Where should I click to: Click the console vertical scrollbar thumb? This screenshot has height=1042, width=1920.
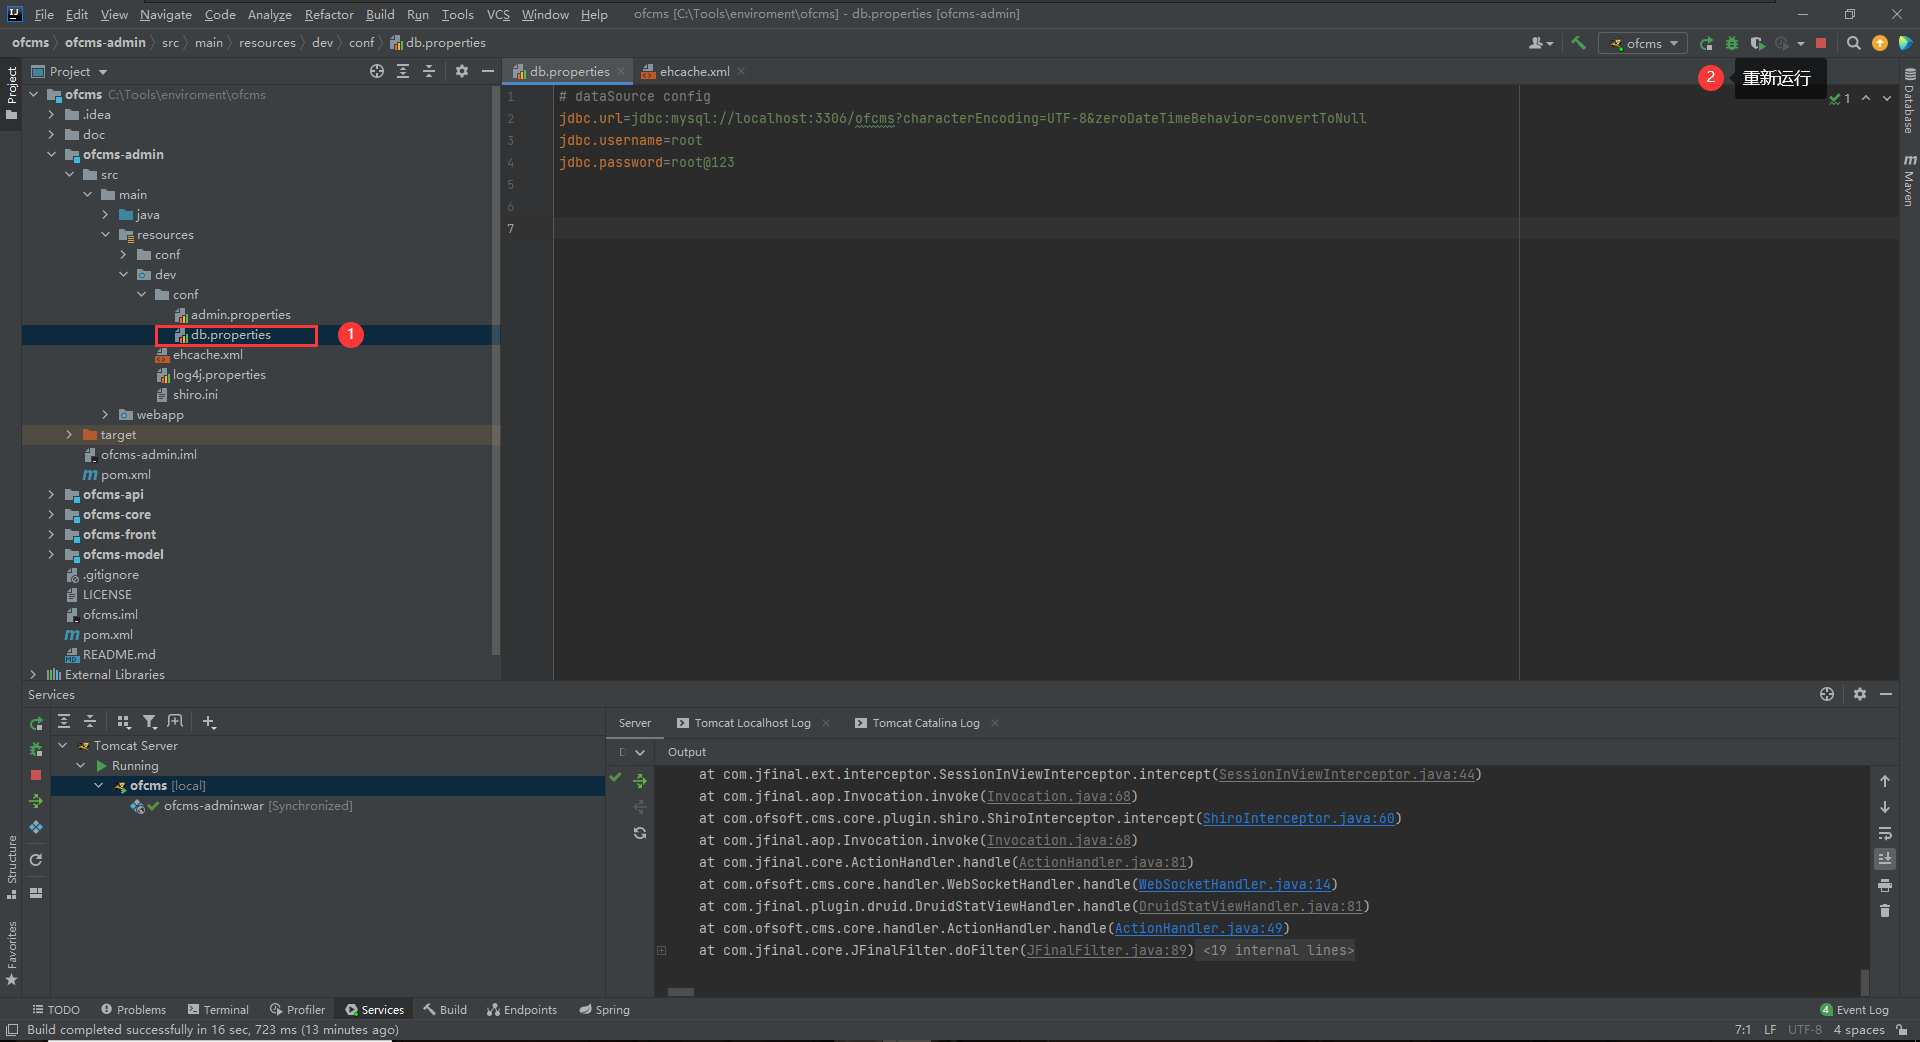click(x=1865, y=981)
